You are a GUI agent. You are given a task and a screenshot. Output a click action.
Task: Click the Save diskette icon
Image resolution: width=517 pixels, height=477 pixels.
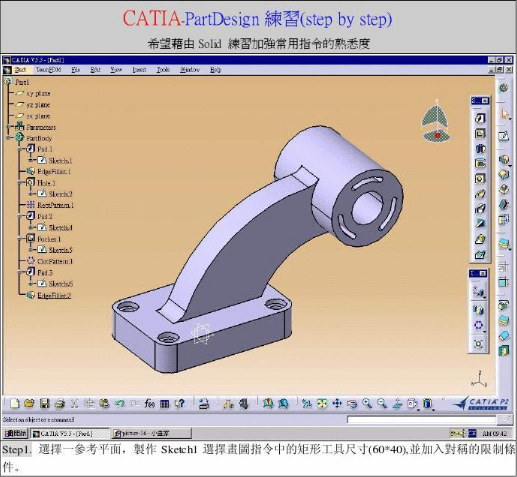(44, 404)
